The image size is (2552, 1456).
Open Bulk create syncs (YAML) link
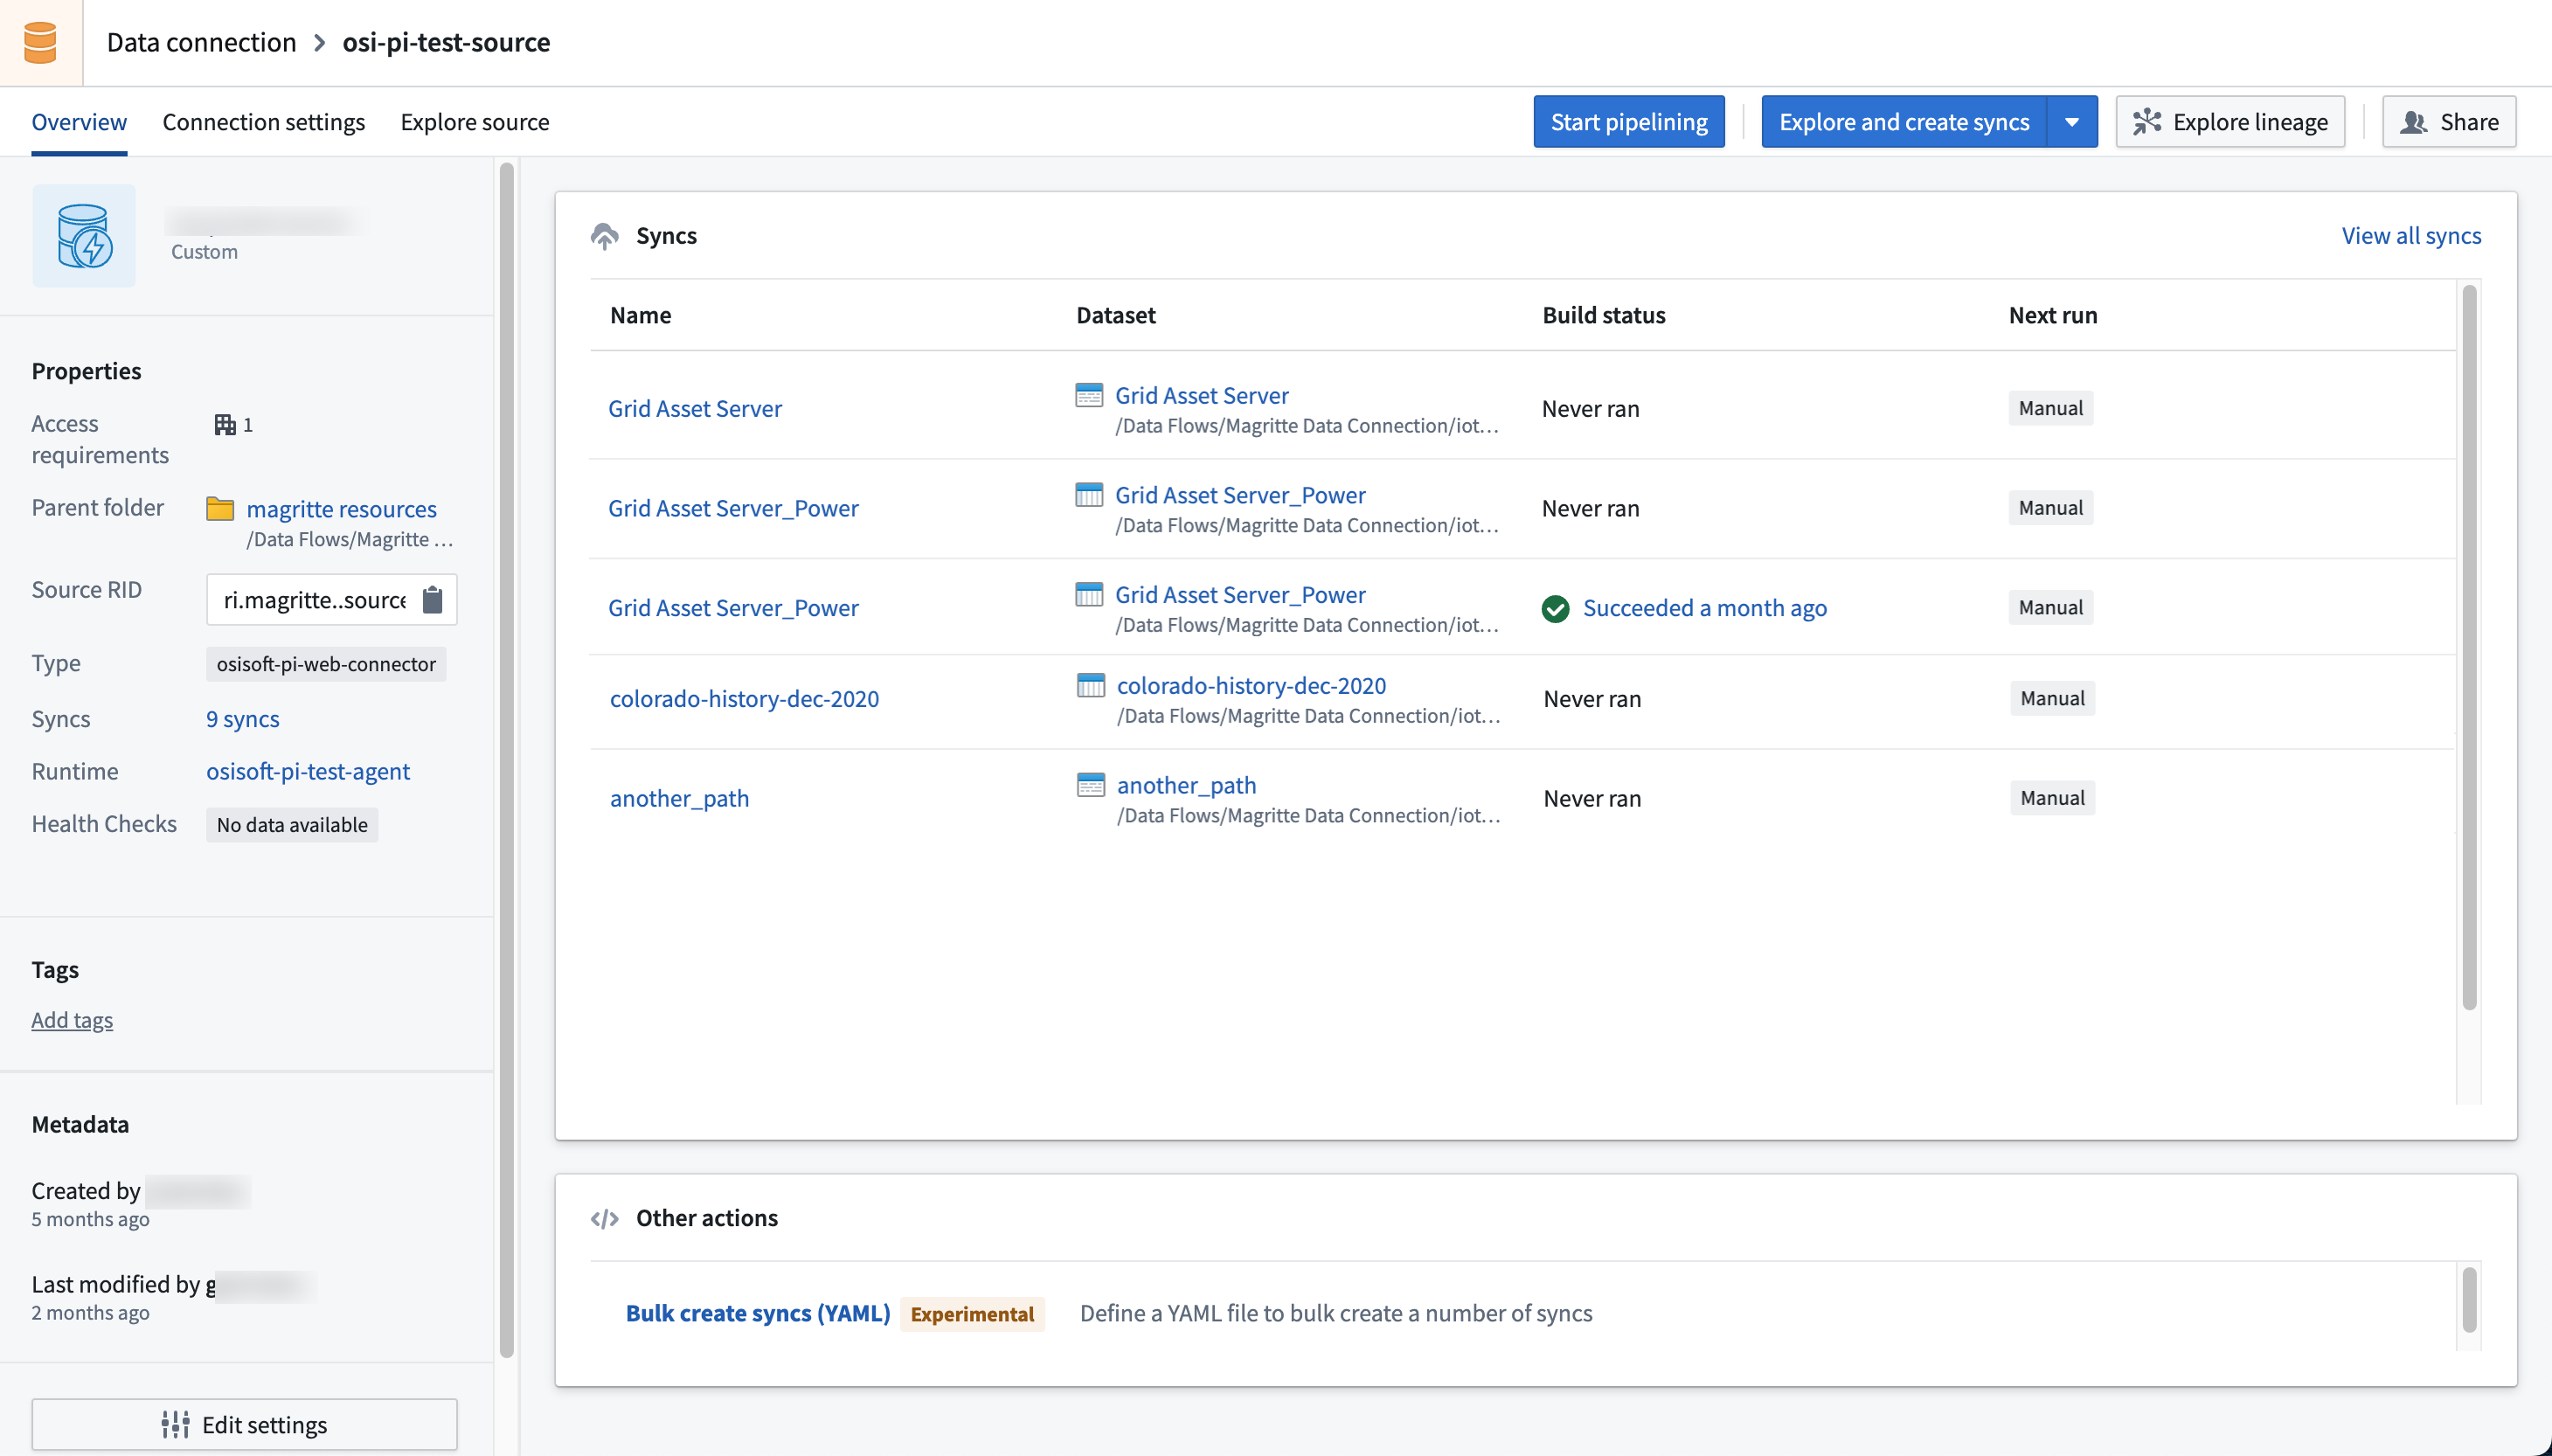click(758, 1313)
